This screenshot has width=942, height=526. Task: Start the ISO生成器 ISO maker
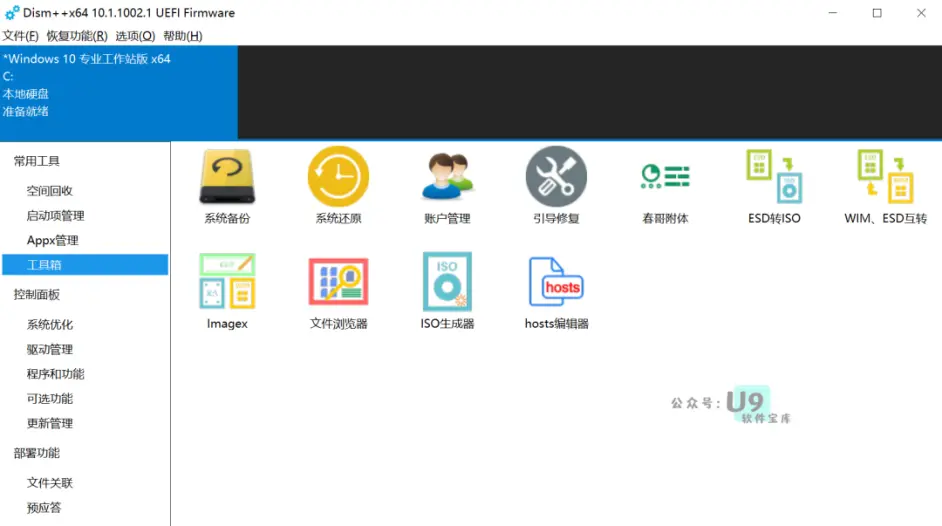pos(447,291)
